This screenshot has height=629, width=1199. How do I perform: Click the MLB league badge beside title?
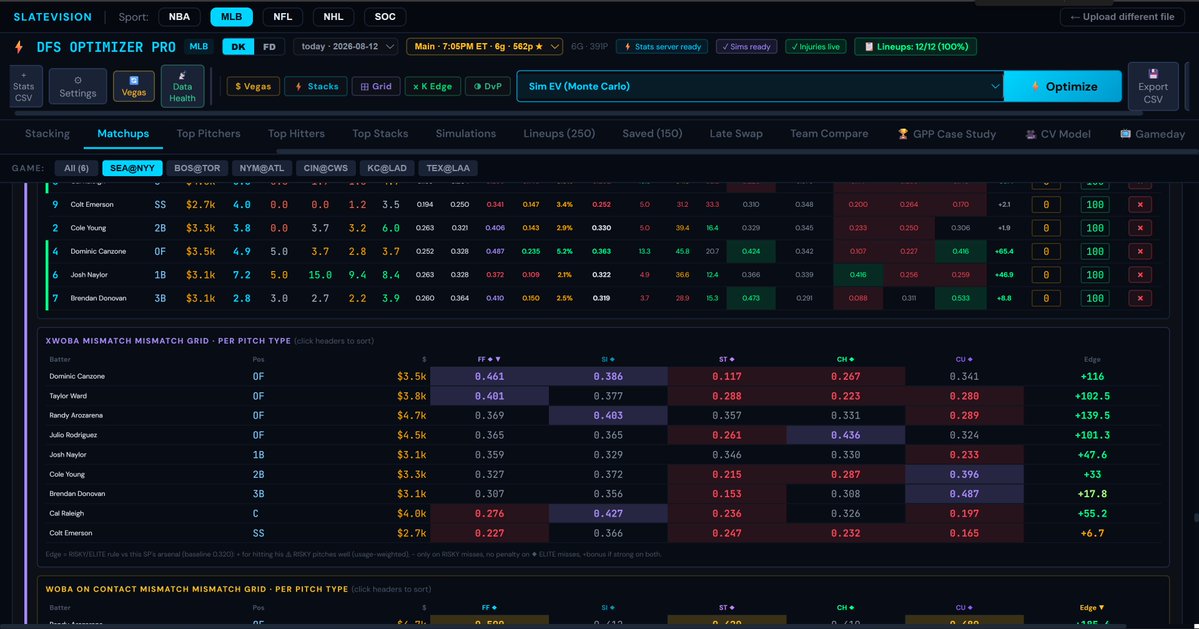pos(199,47)
